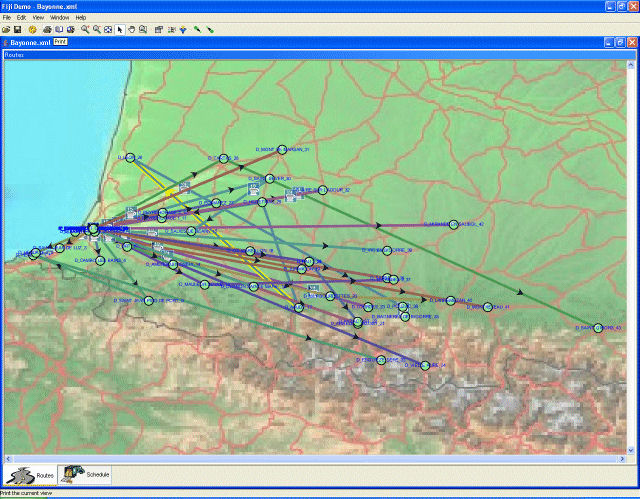The height and width of the screenshot is (499, 640).
Task: Click the D_SAINT_GIRONS_43 map node
Action: pyautogui.click(x=598, y=328)
